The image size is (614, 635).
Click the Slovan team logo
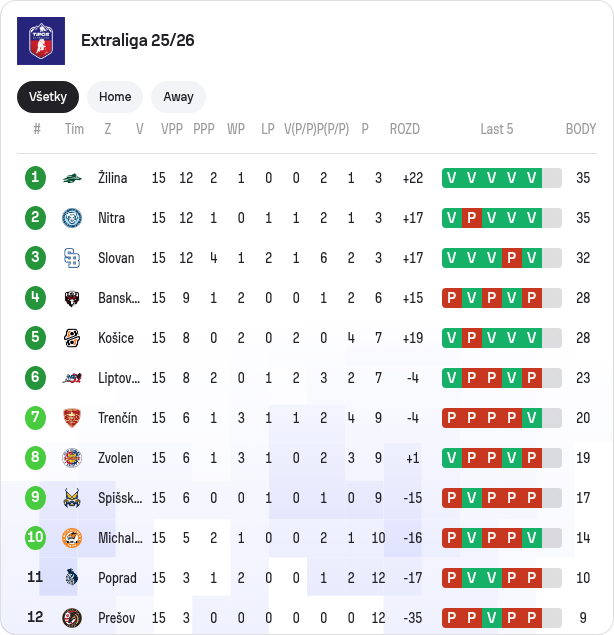71,258
